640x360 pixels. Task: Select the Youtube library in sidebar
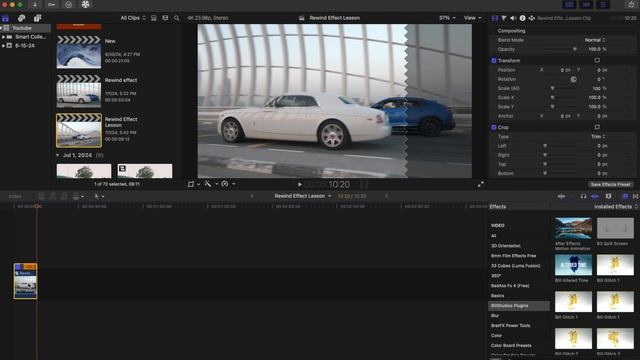[25, 28]
